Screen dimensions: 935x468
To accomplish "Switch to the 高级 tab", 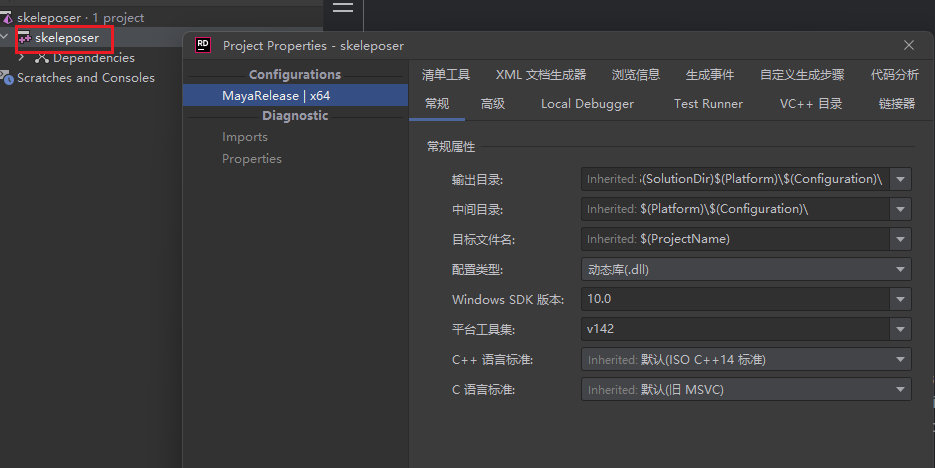I will pos(493,104).
